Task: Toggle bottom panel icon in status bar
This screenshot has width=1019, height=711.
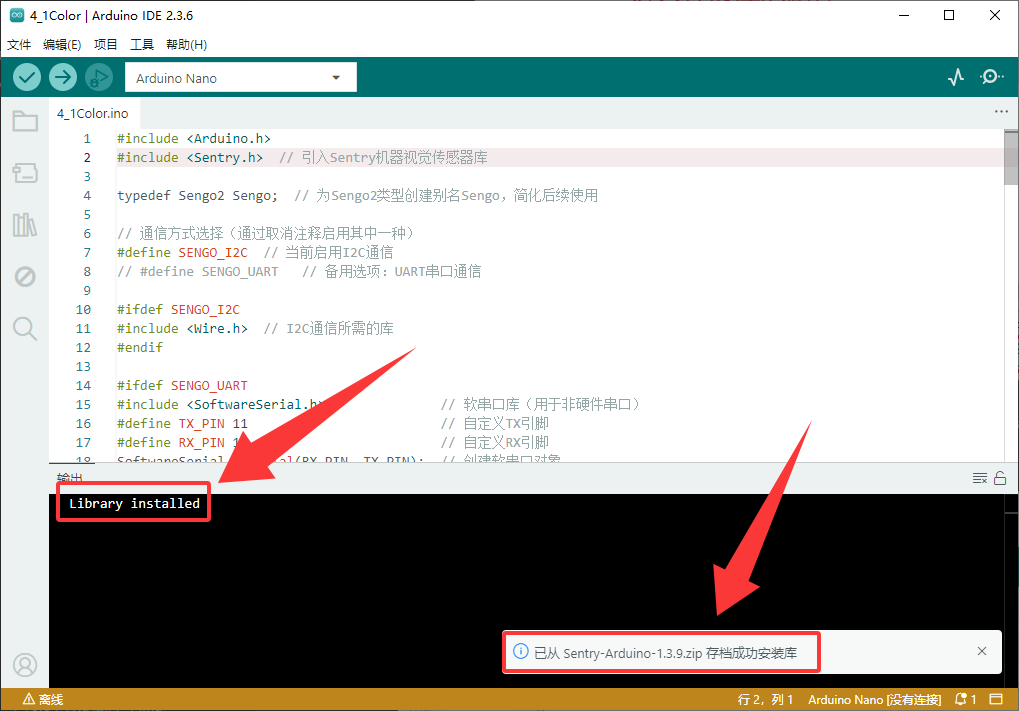Action: pyautogui.click(x=996, y=699)
